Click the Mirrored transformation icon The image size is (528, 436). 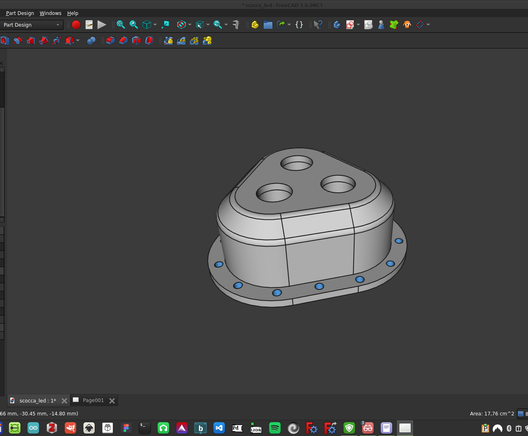click(x=168, y=41)
